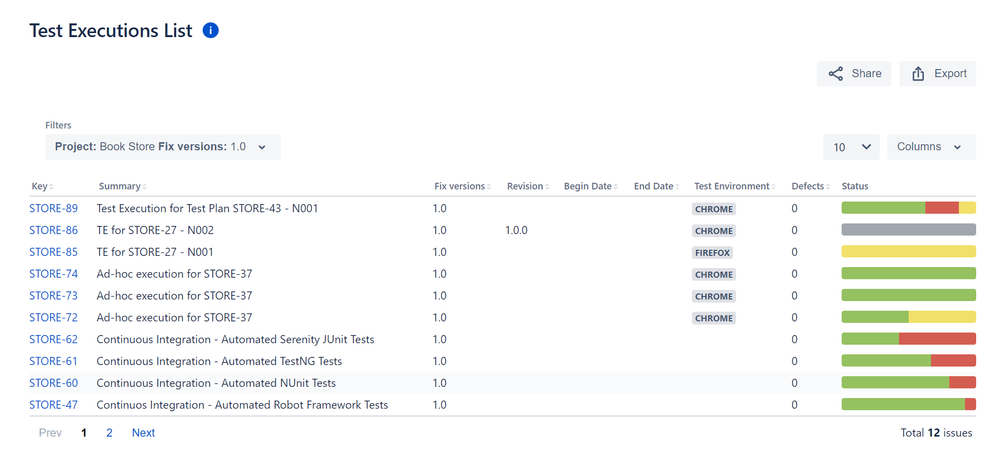Click the FIREFOX environment tag
This screenshot has height=461, width=999.
(712, 253)
